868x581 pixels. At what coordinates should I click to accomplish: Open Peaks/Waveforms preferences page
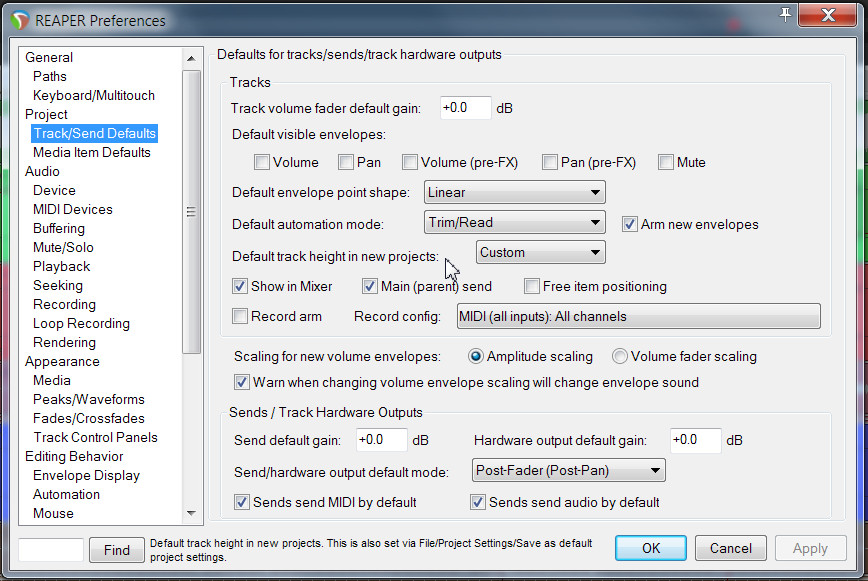(x=89, y=399)
